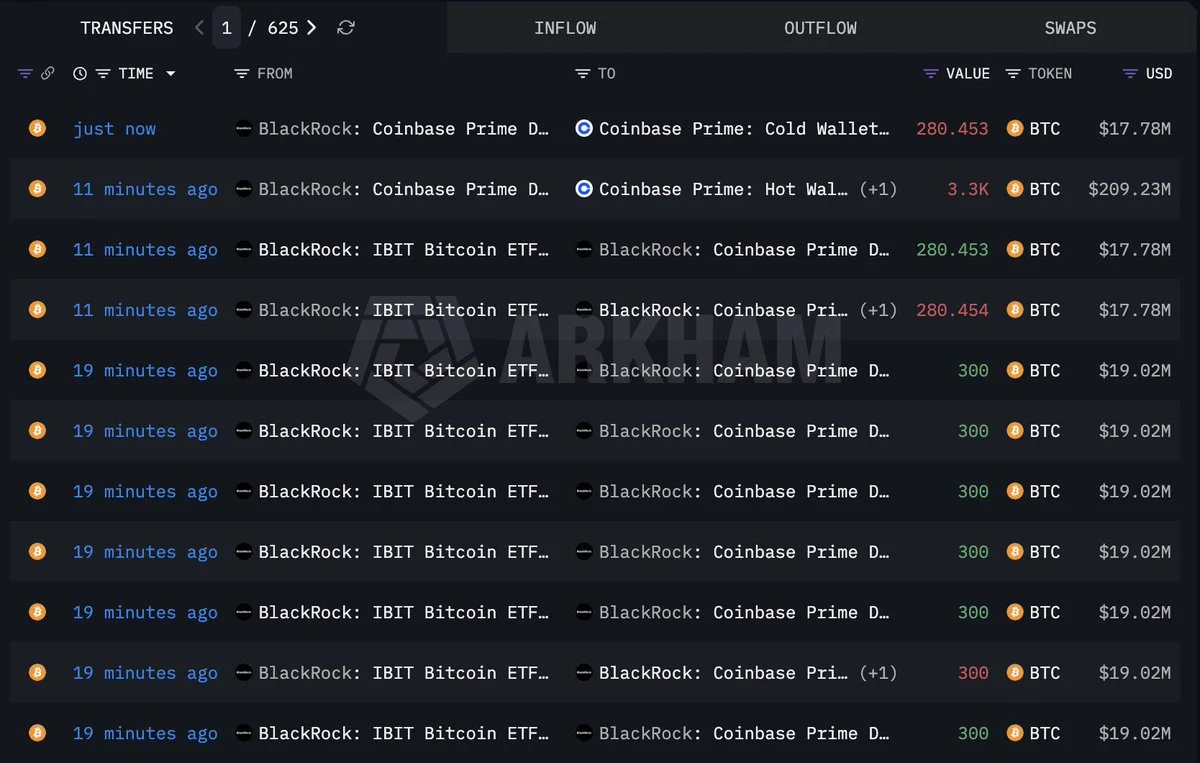Open '11 minutes ago' link in 280.454 row

145,310
